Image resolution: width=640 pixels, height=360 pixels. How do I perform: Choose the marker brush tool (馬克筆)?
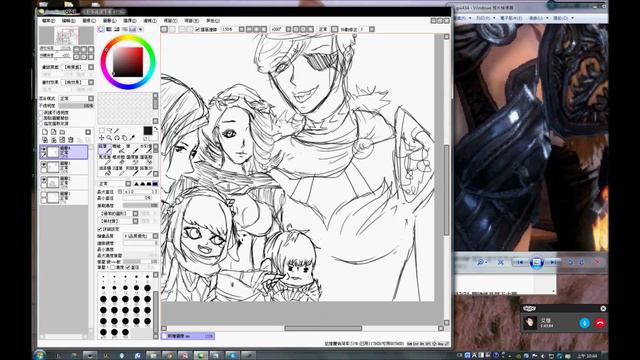pos(105,160)
